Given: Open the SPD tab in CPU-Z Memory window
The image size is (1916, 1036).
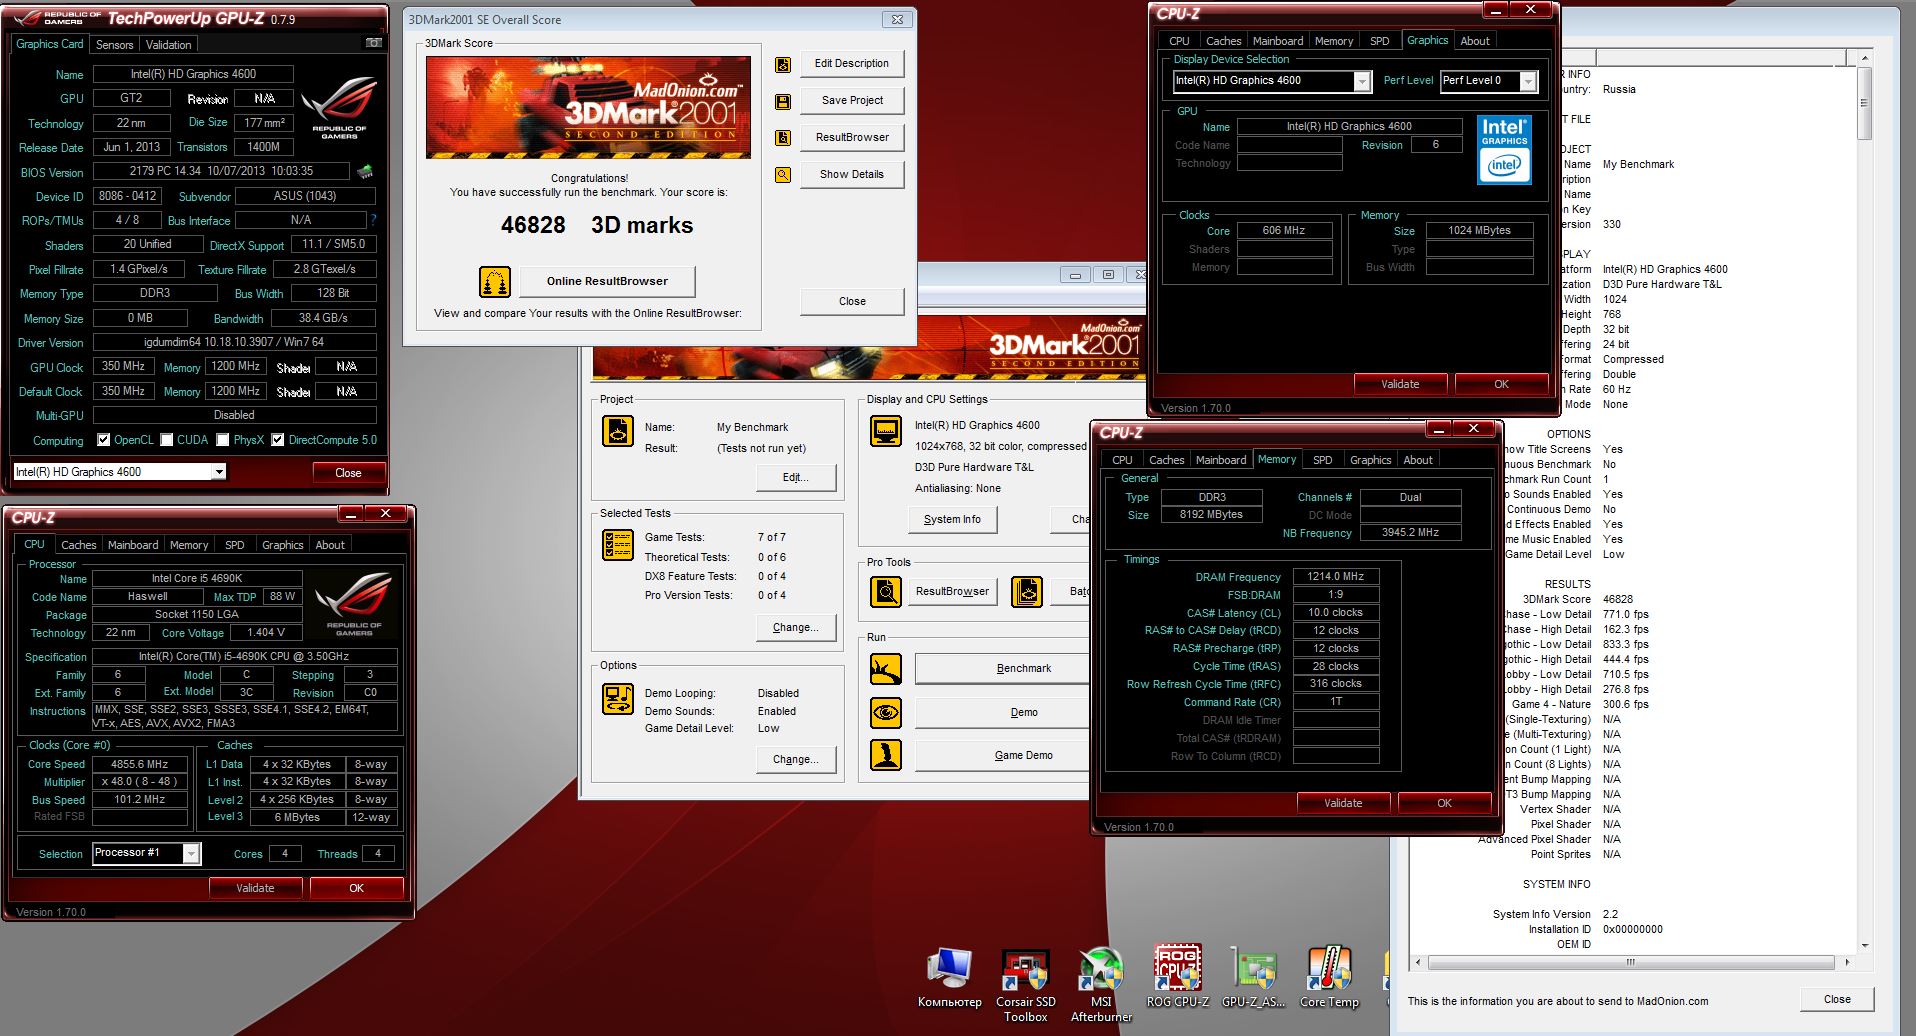Looking at the screenshot, I should tap(1322, 460).
